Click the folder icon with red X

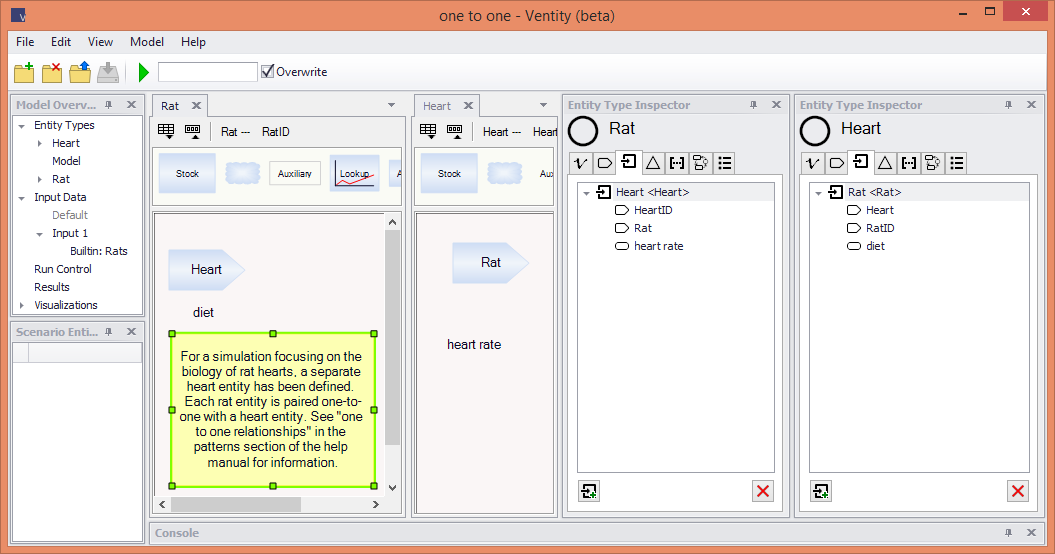coord(52,72)
